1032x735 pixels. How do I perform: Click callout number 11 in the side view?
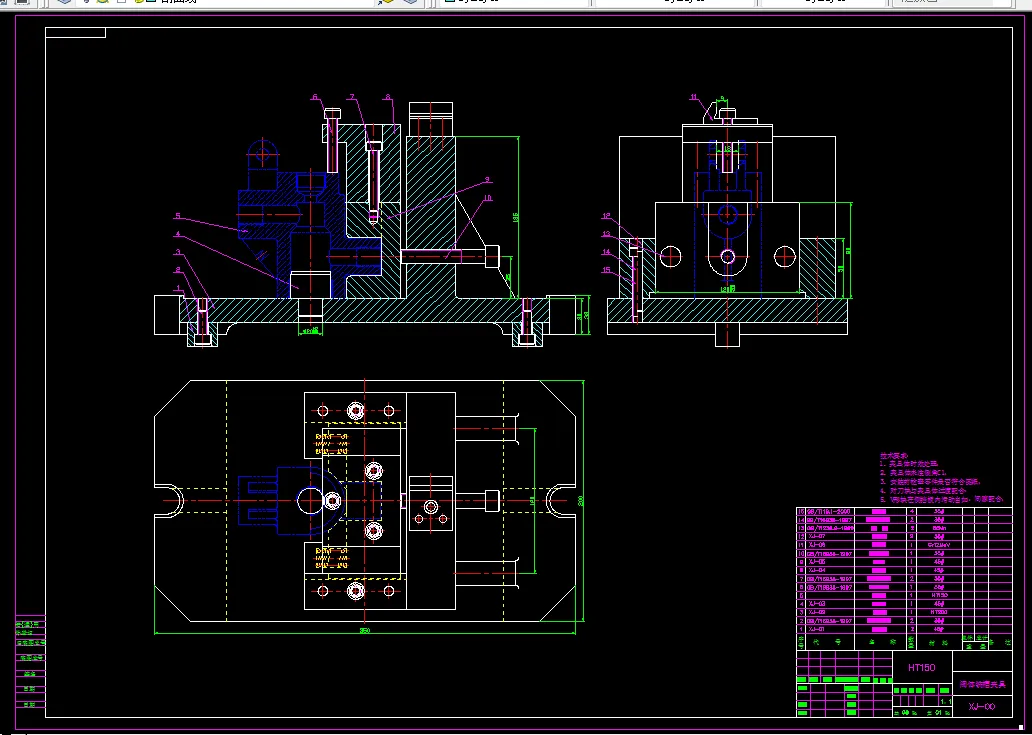[x=694, y=97]
